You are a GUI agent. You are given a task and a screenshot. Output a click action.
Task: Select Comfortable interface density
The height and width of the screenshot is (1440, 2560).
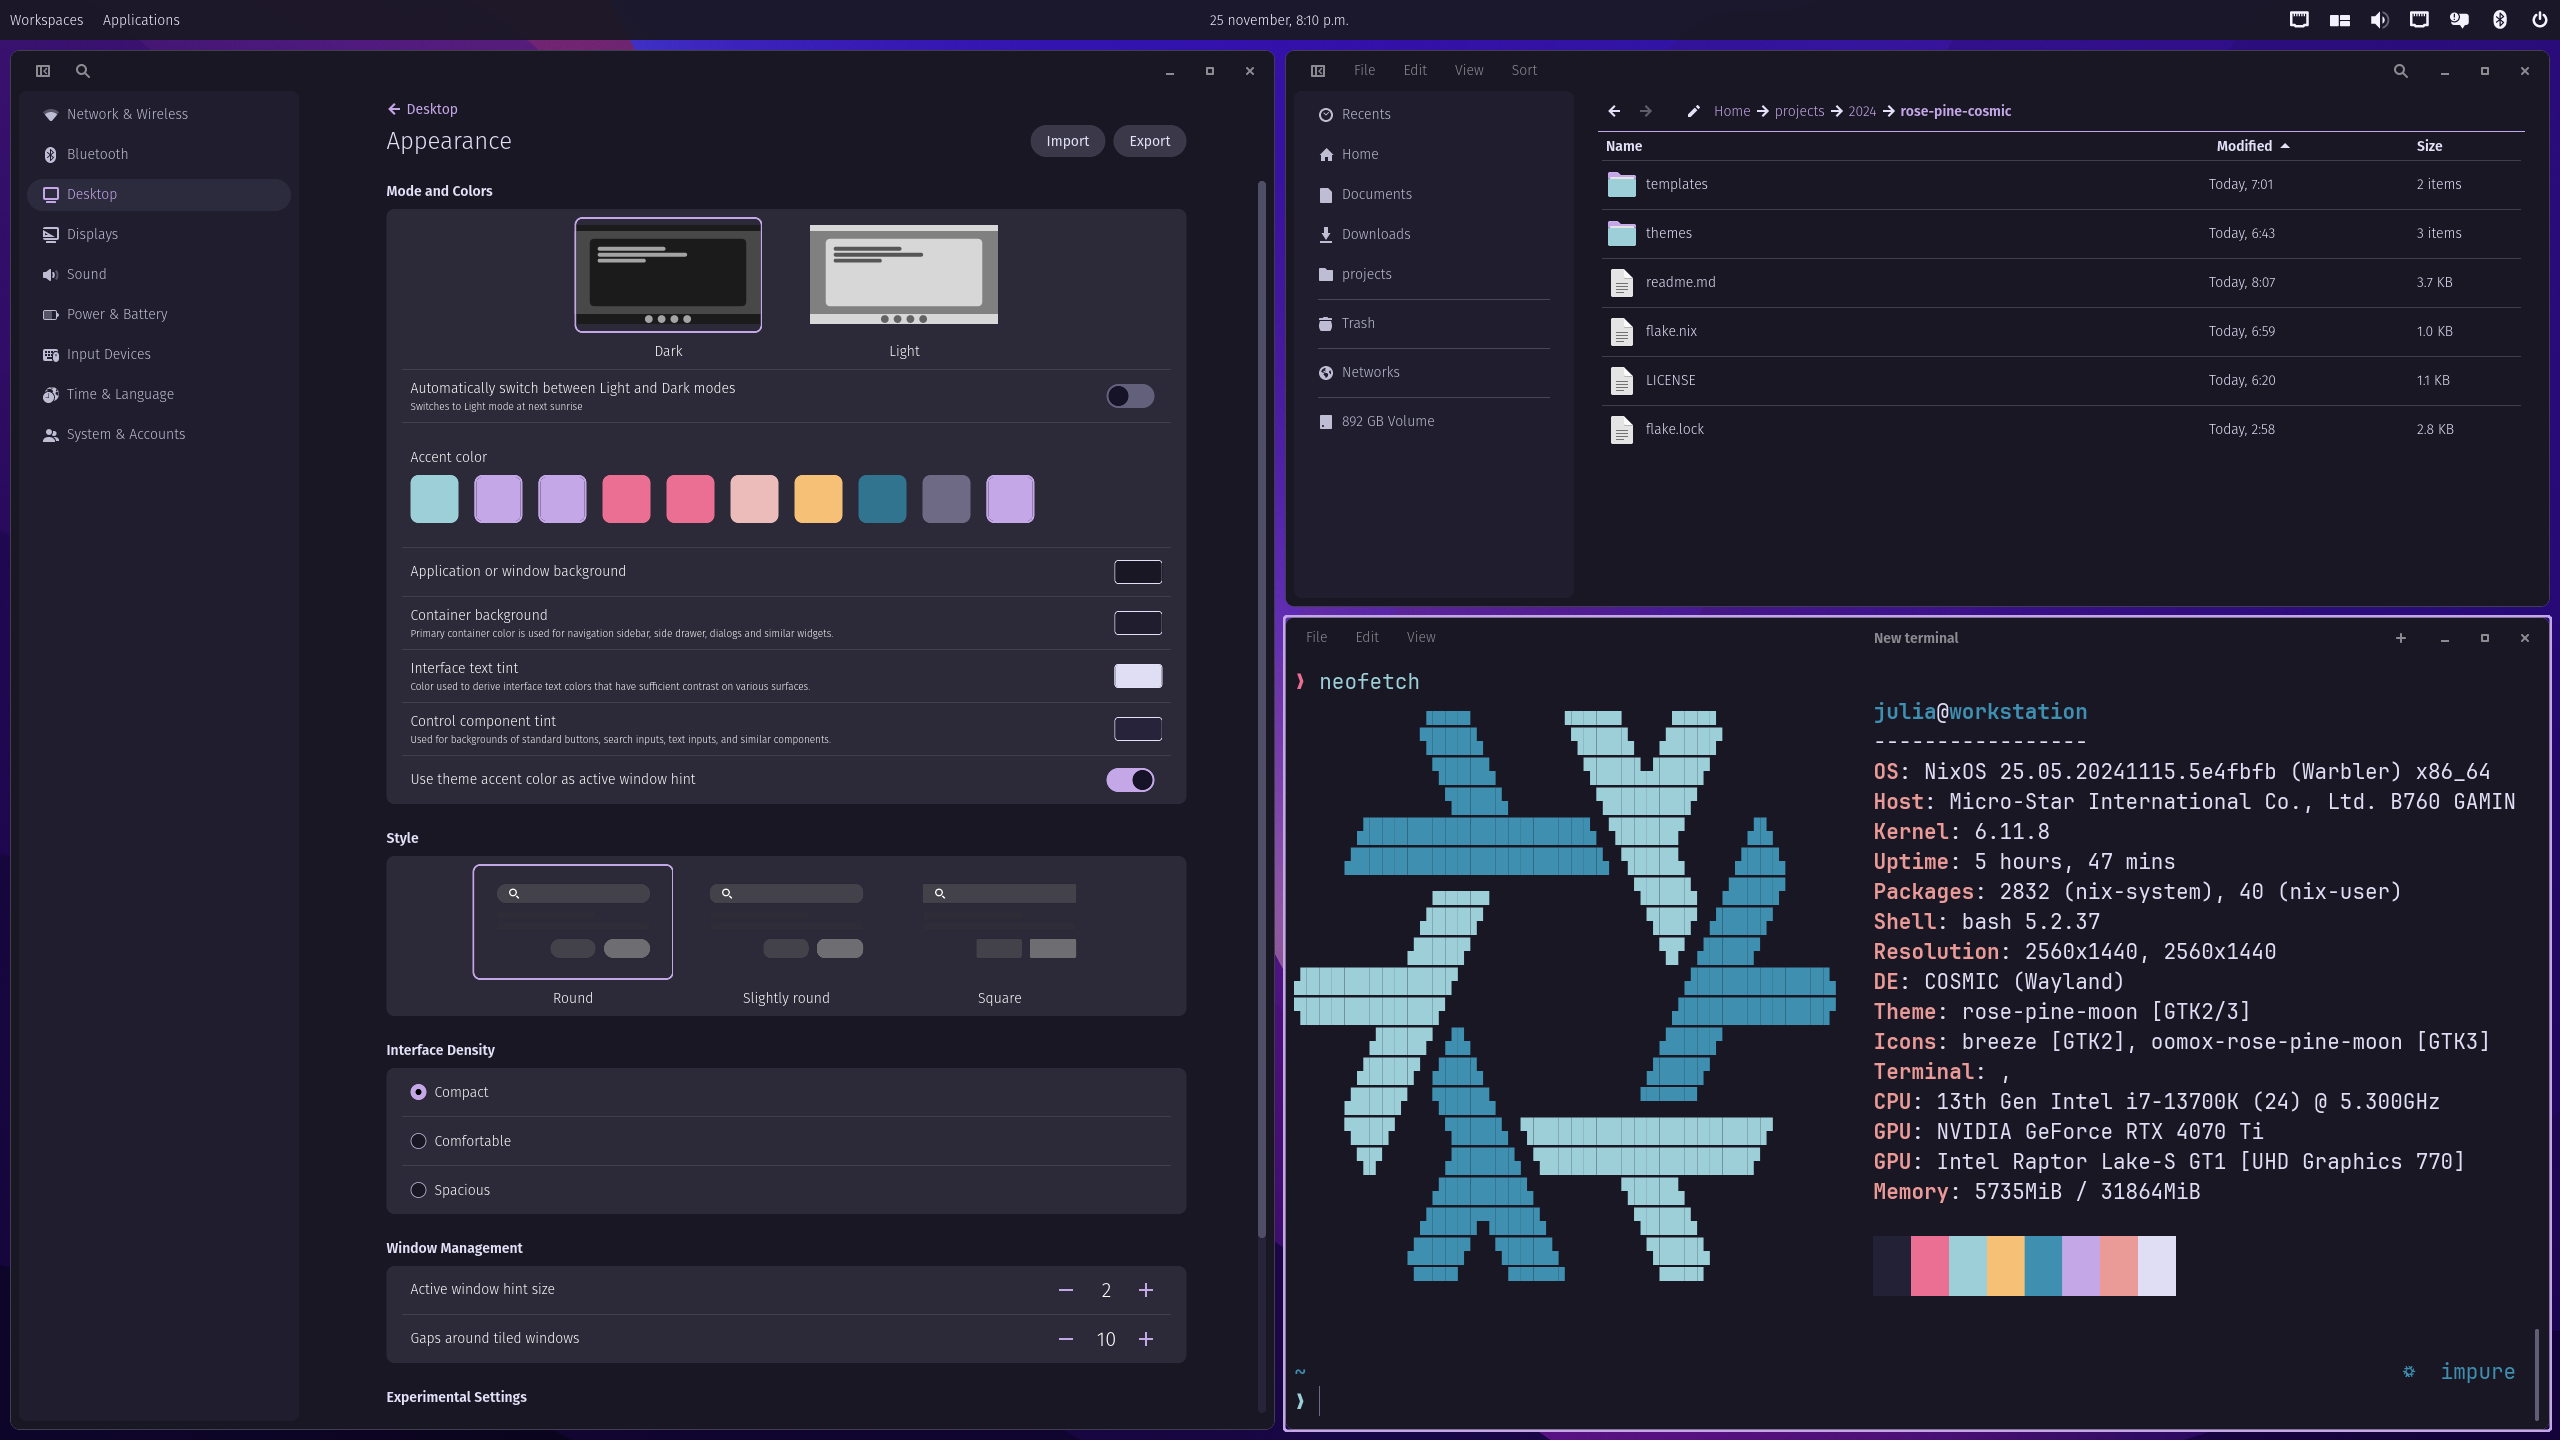point(418,1141)
